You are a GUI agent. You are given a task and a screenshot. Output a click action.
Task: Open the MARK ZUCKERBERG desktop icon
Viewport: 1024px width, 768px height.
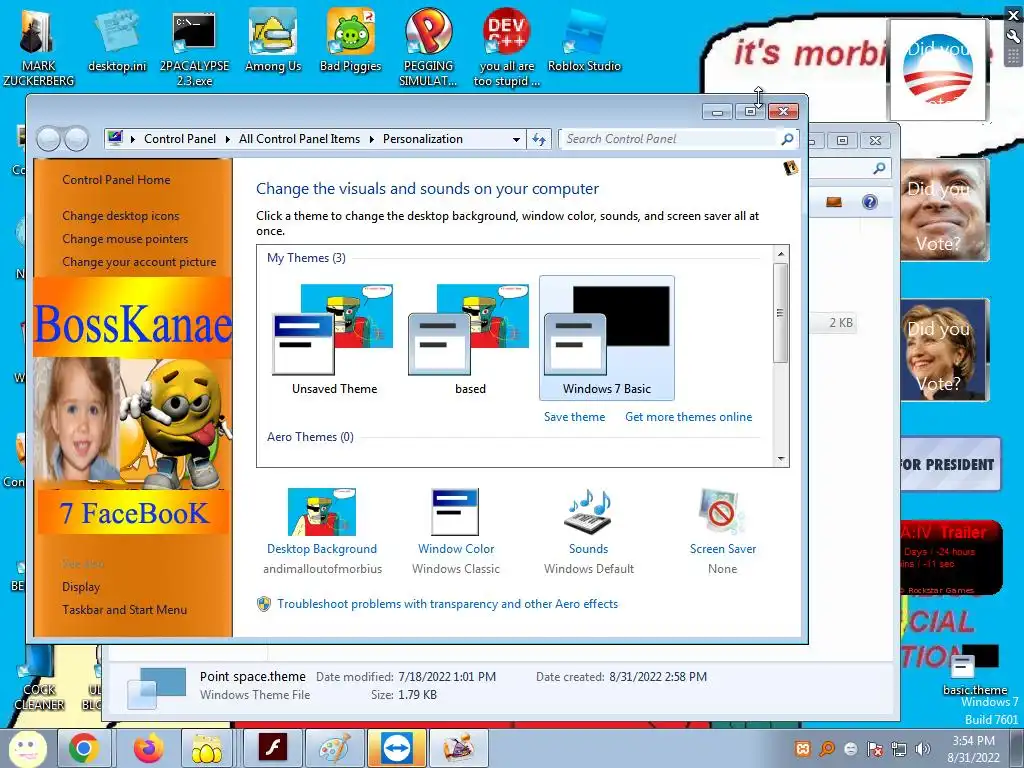(38, 47)
